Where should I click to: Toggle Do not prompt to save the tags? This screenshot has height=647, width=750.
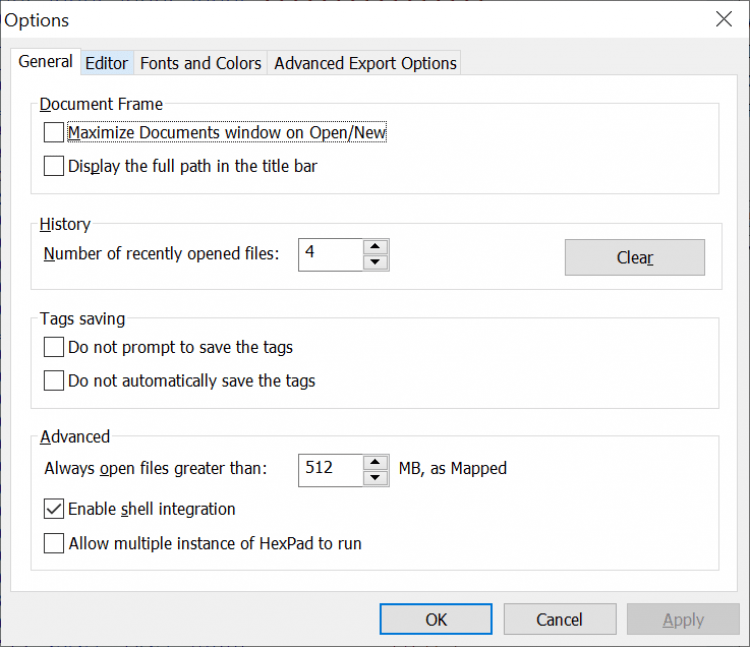tap(54, 348)
